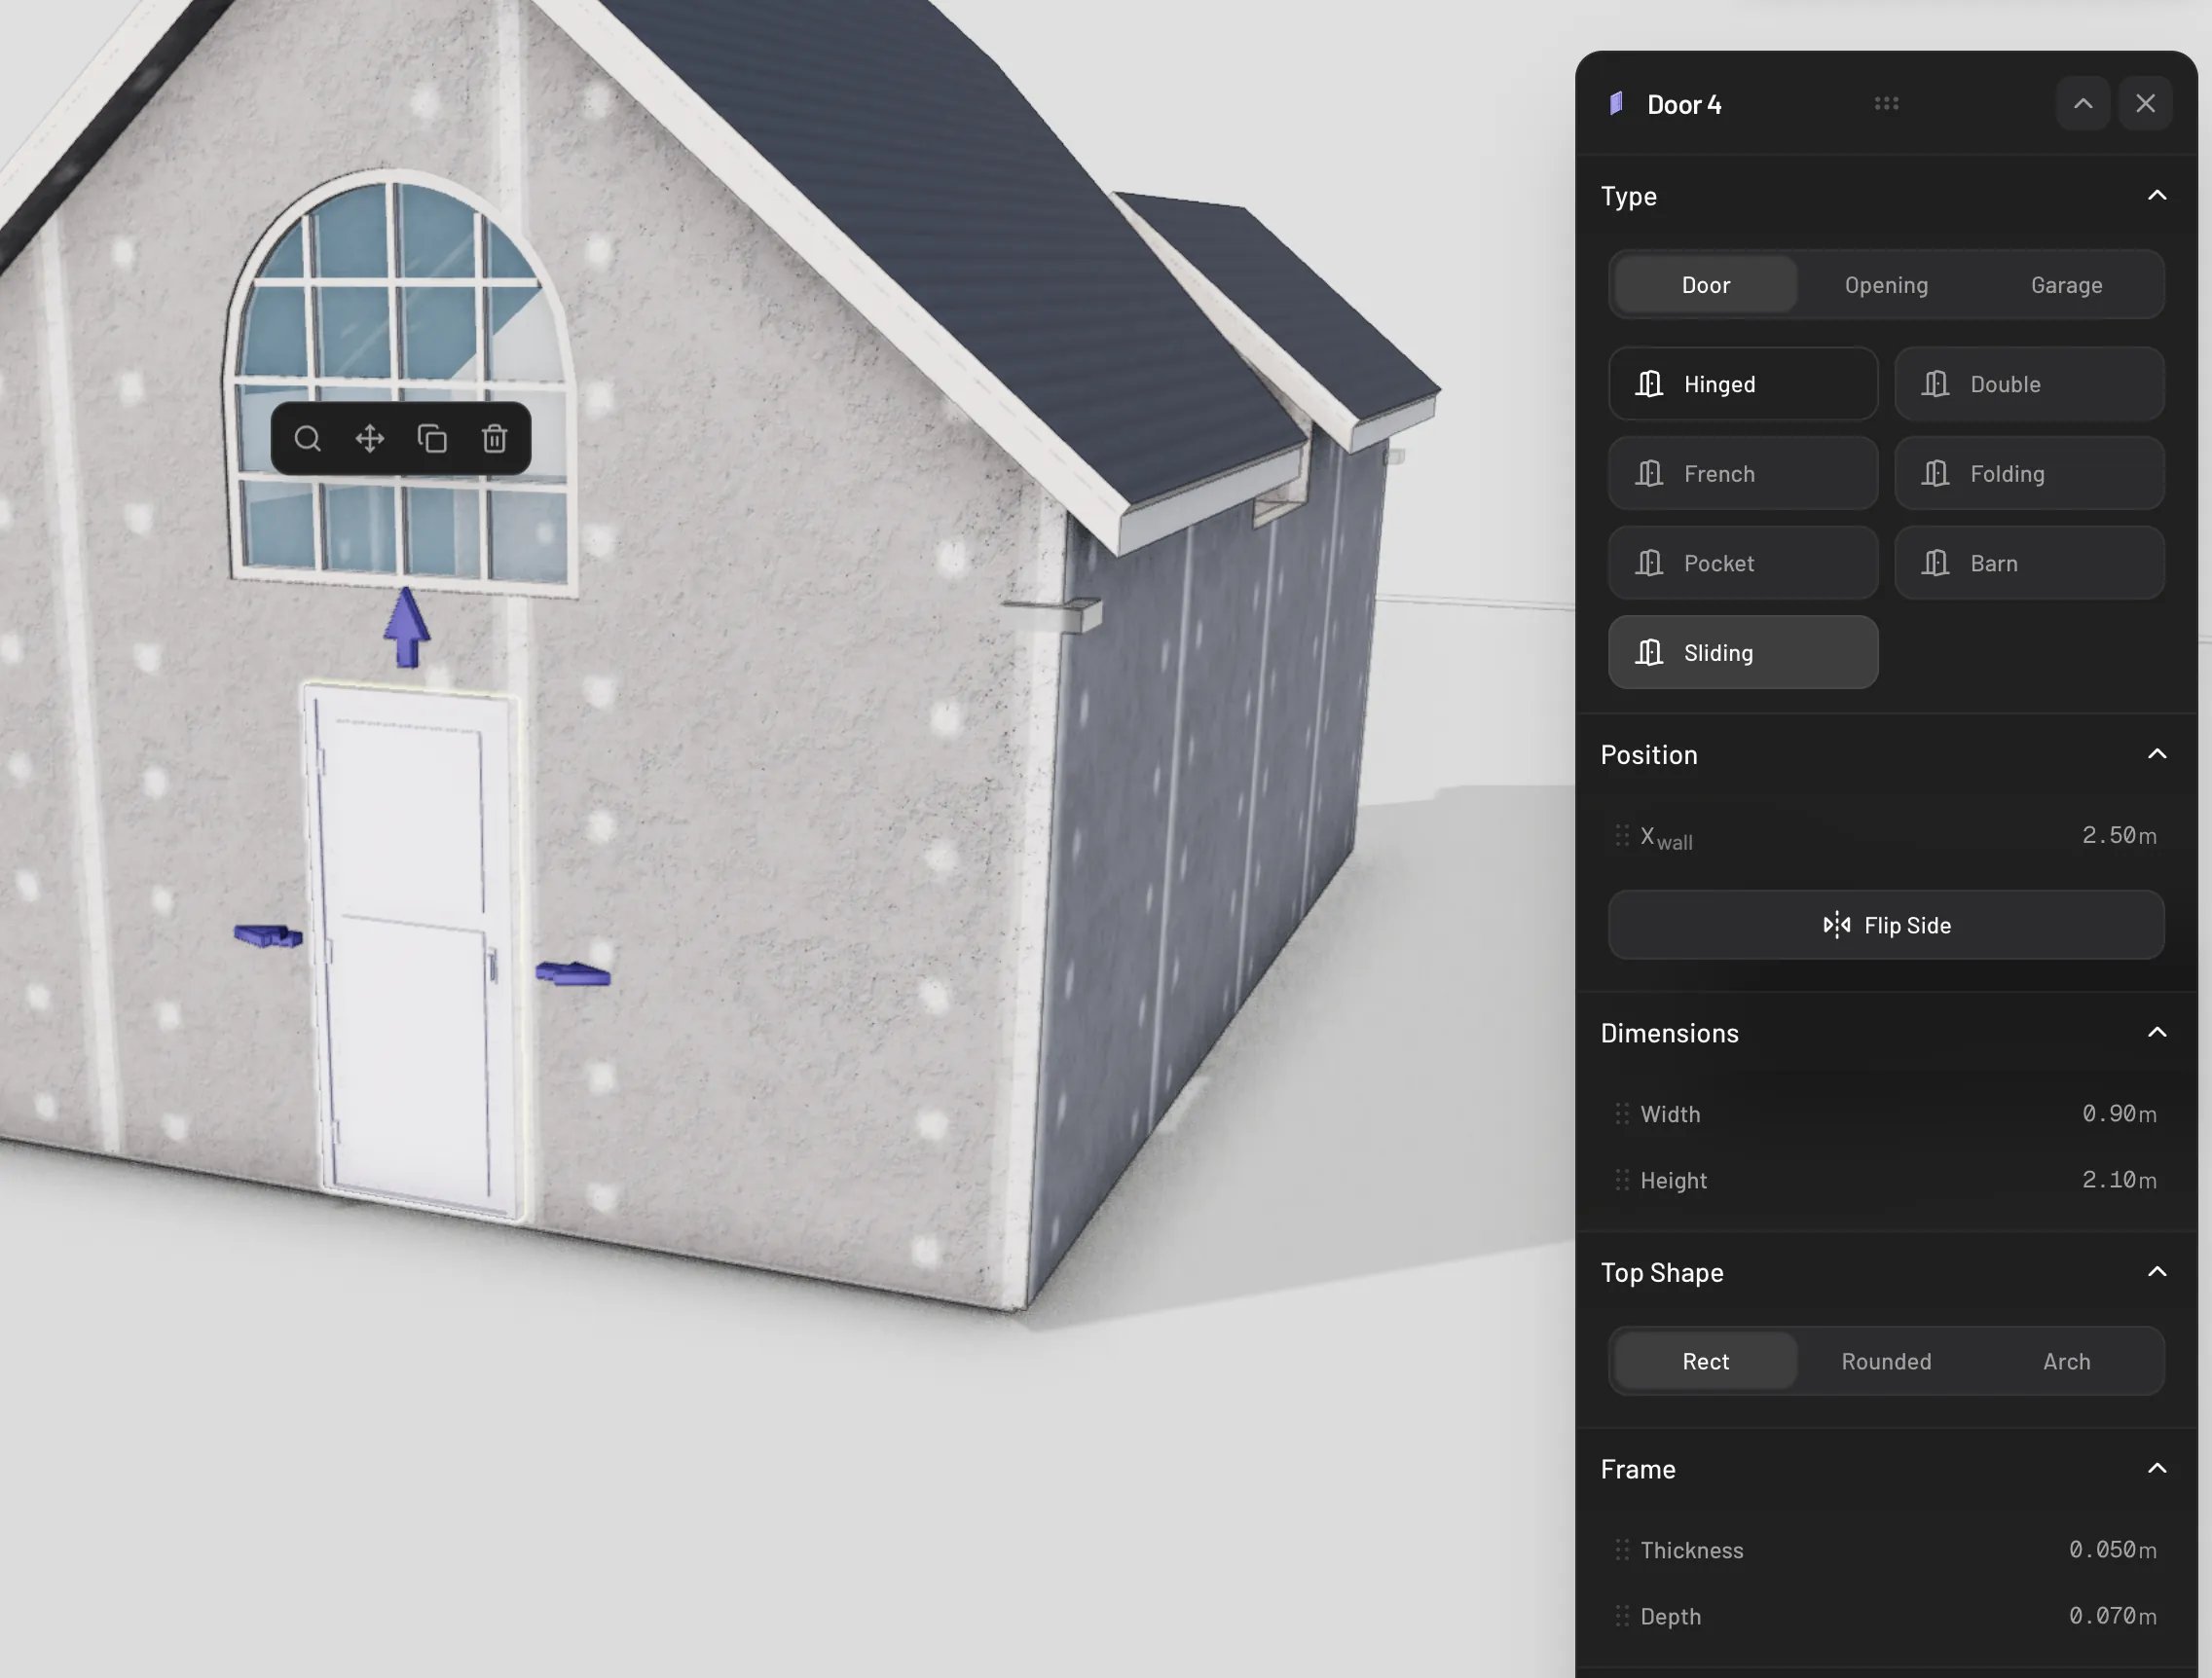Delete the door with the trash icon
2212x1678 pixels.
tap(494, 439)
